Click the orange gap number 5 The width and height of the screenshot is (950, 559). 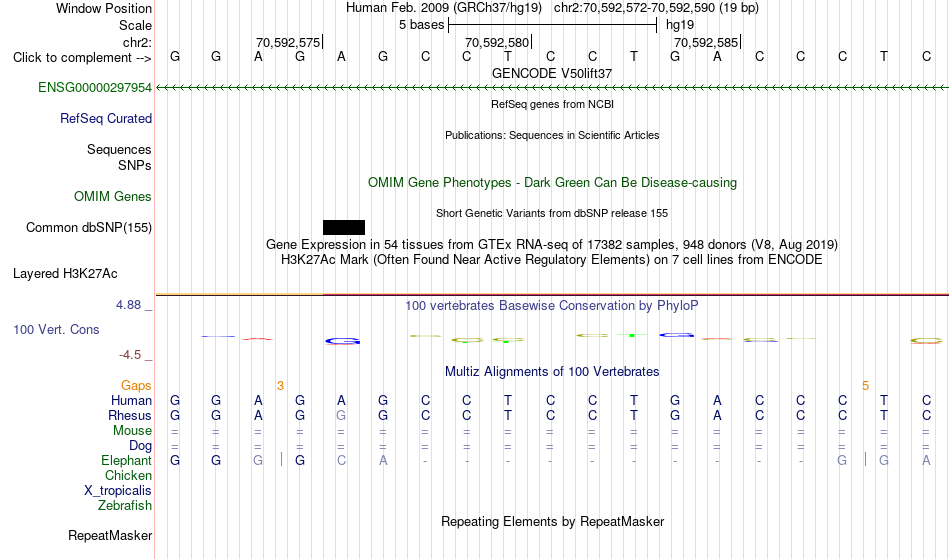(865, 386)
